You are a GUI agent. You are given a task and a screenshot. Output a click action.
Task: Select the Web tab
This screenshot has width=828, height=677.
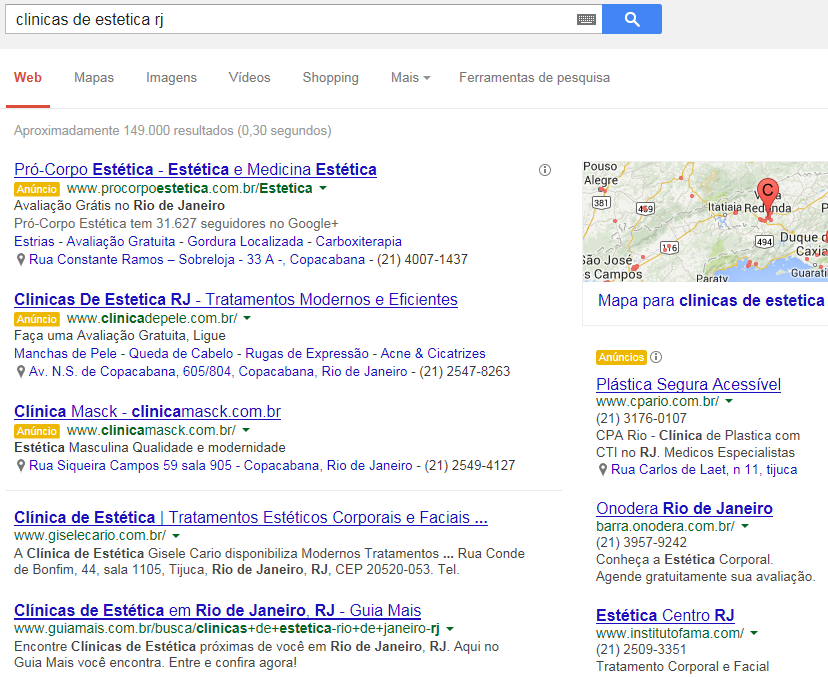click(28, 78)
